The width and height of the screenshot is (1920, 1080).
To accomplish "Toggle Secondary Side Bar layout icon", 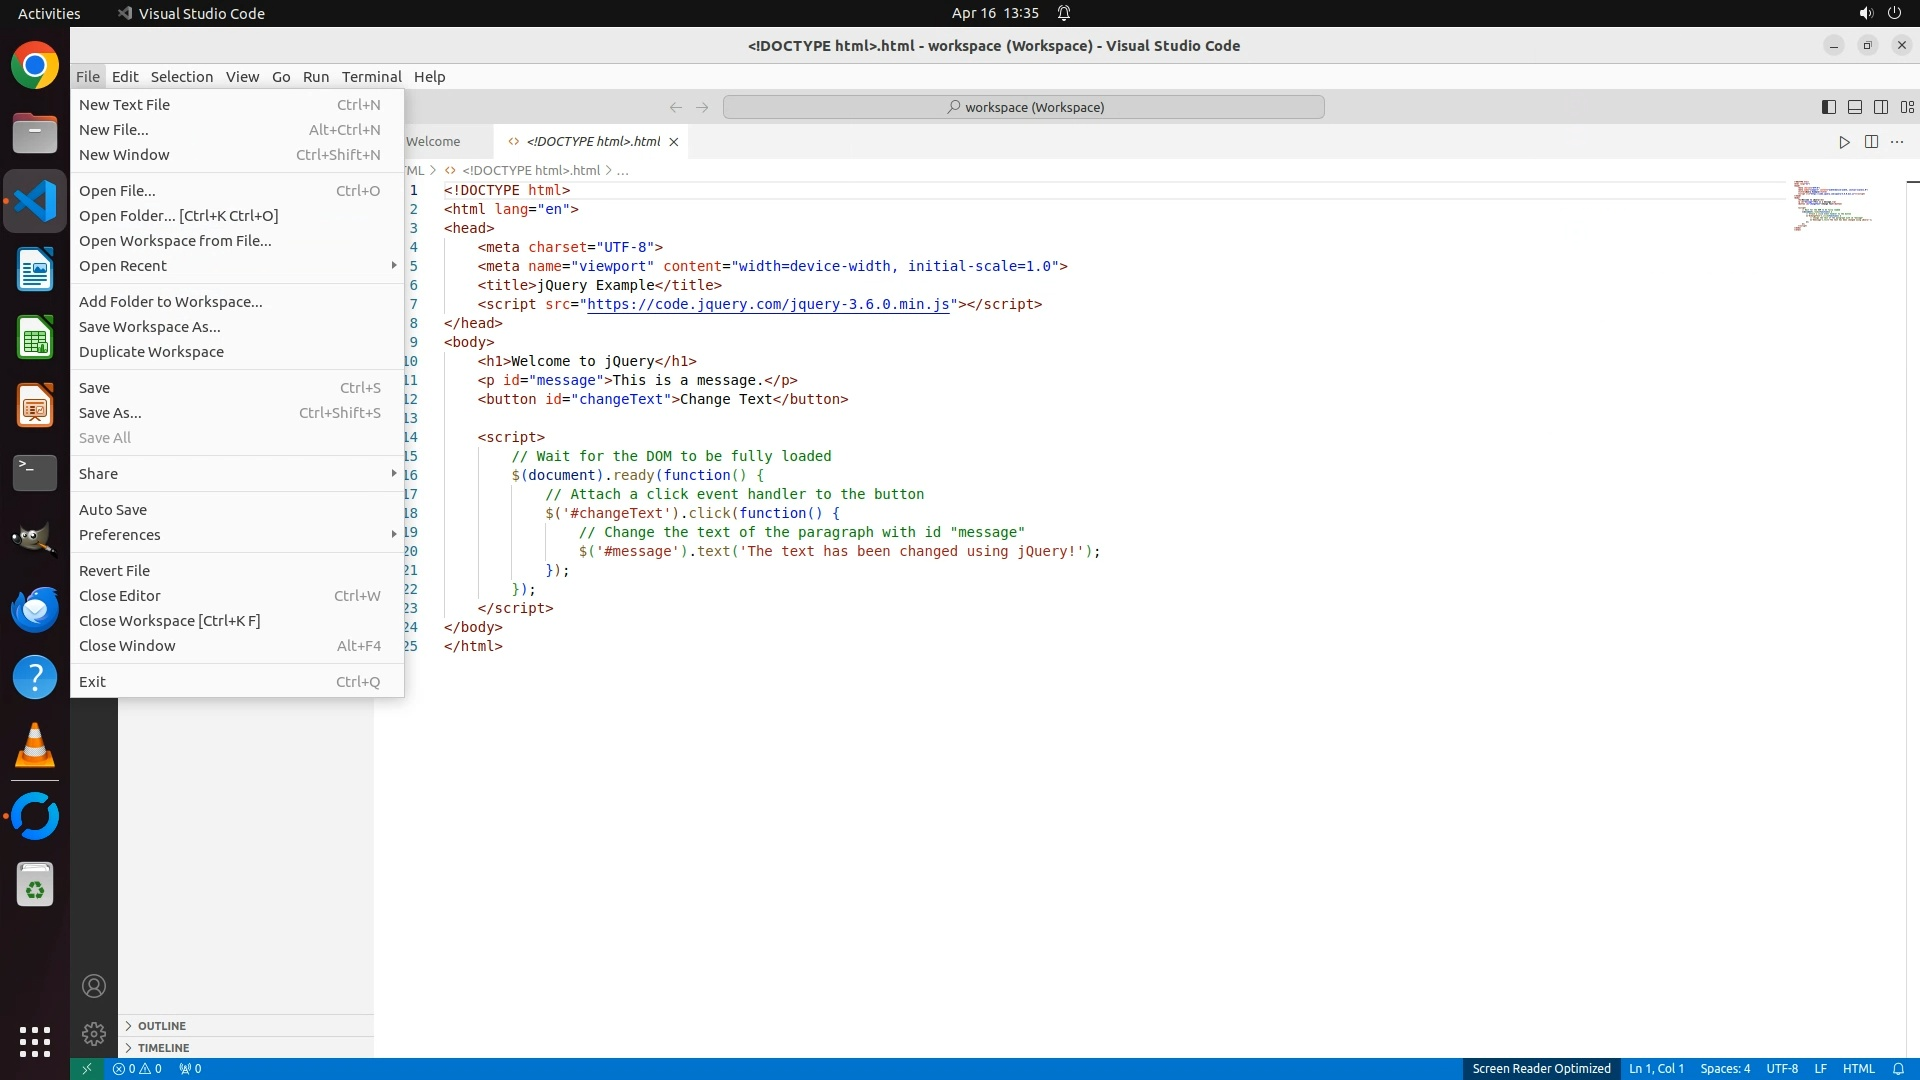I will point(1880,107).
